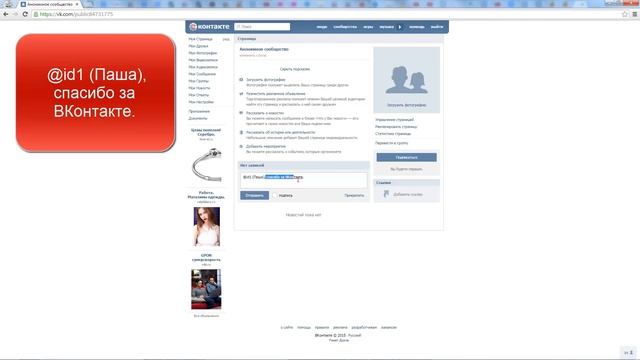Click 'ред.' next to Моя Страница
This screenshot has width=640, height=360.
(226, 39)
